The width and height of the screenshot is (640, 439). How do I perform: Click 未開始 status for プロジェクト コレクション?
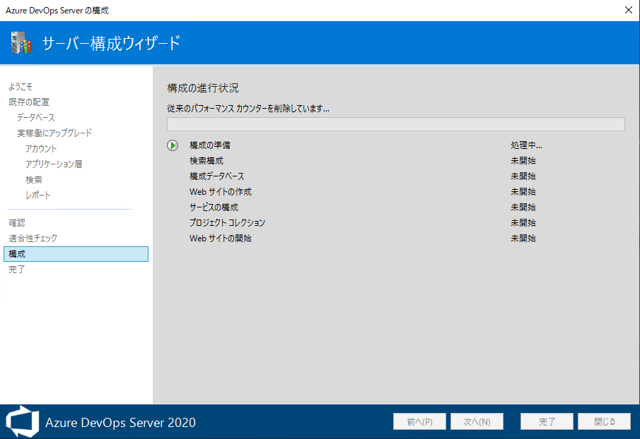point(523,223)
